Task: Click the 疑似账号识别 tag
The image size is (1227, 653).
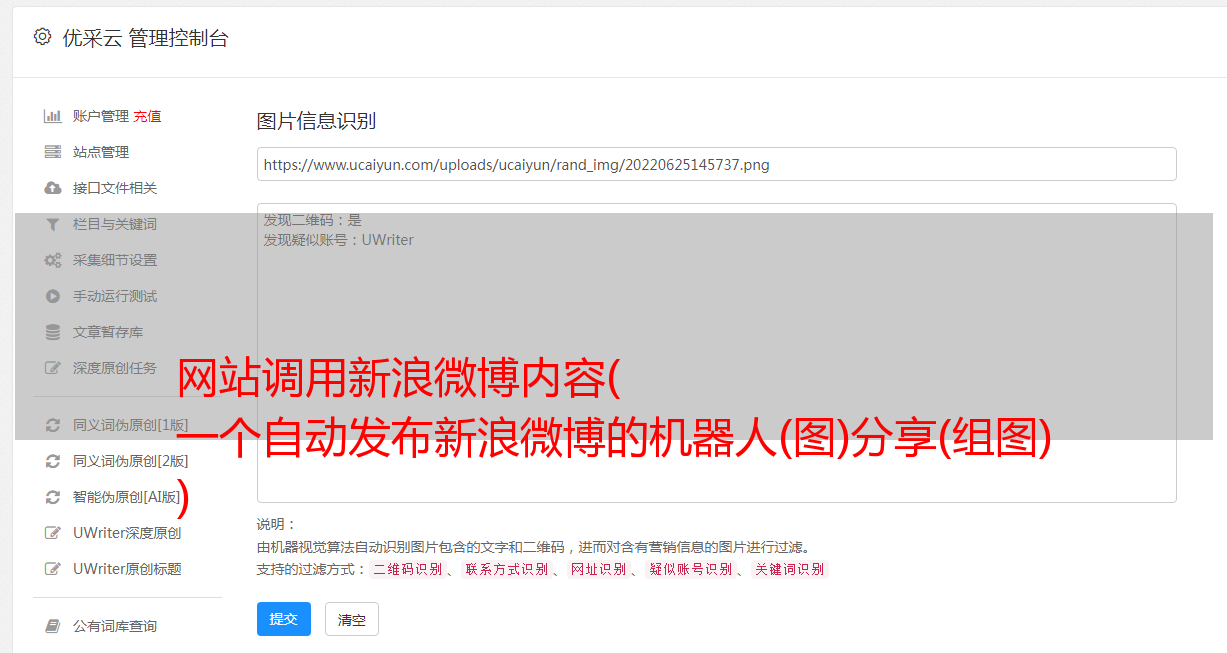Action: (690, 569)
